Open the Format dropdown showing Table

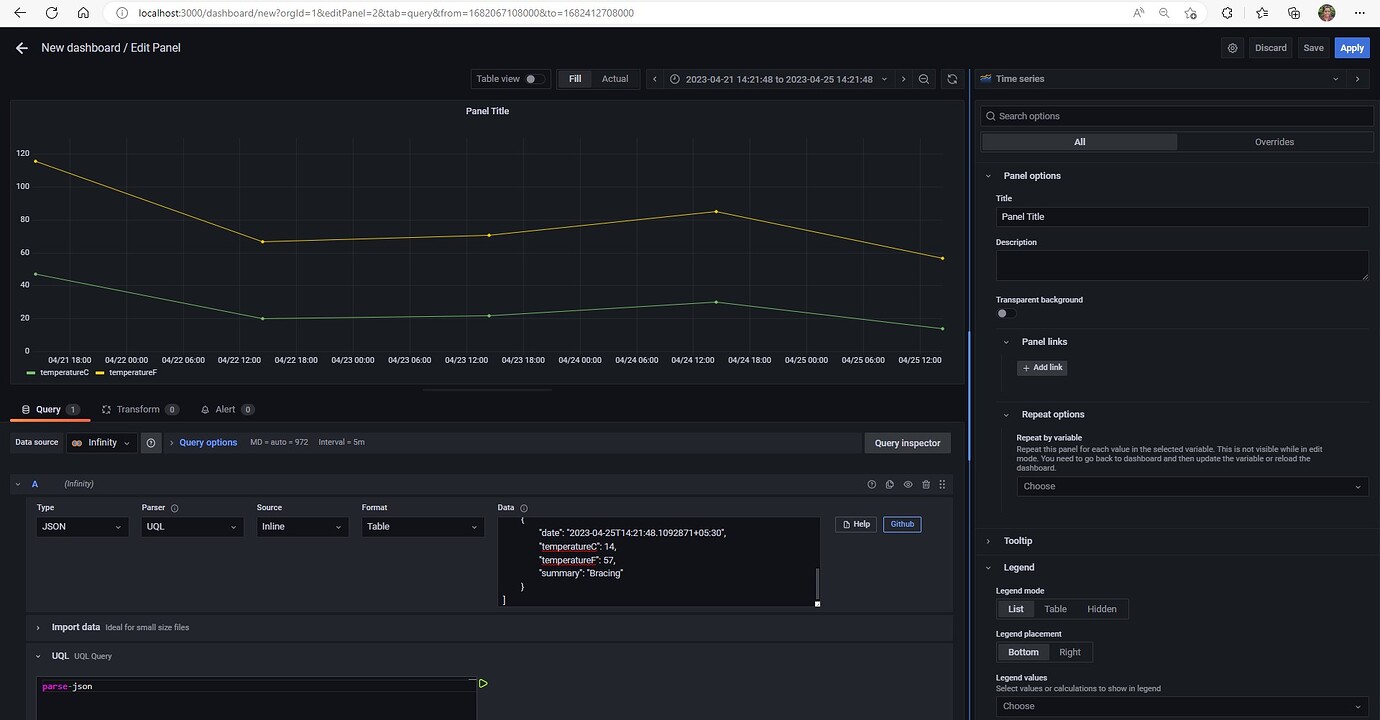[x=422, y=527]
